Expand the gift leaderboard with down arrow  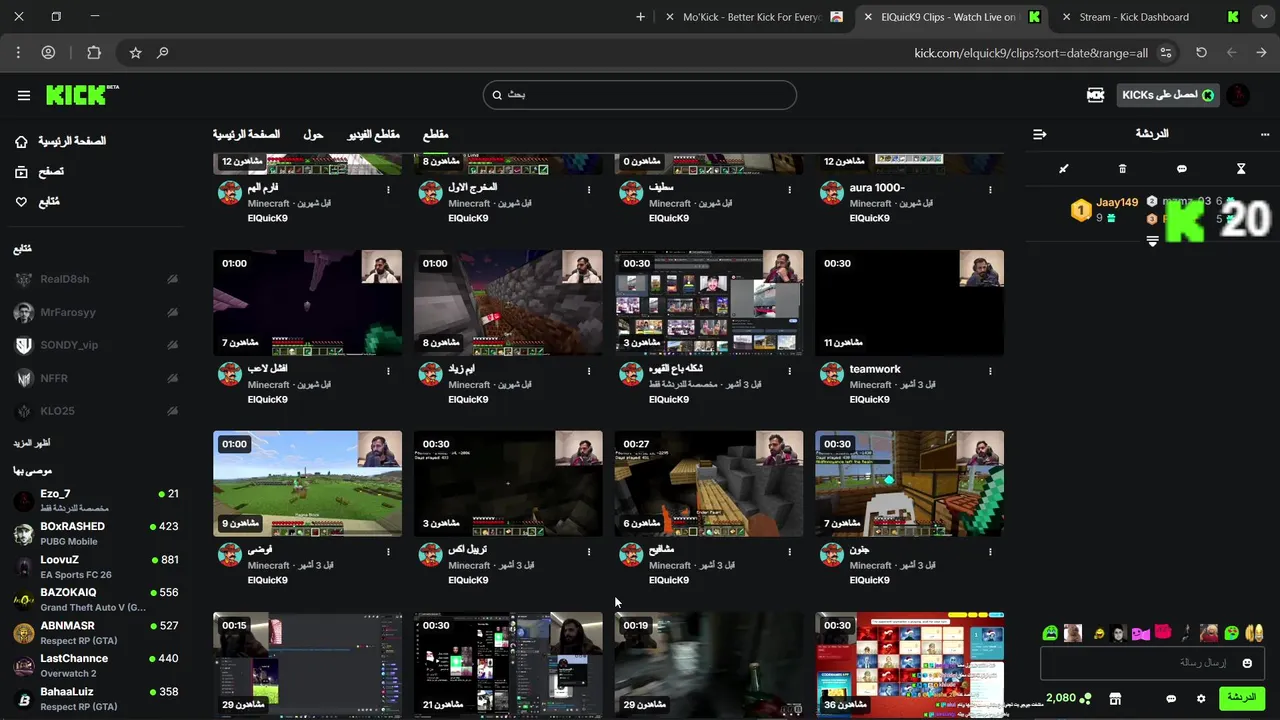[1152, 241]
